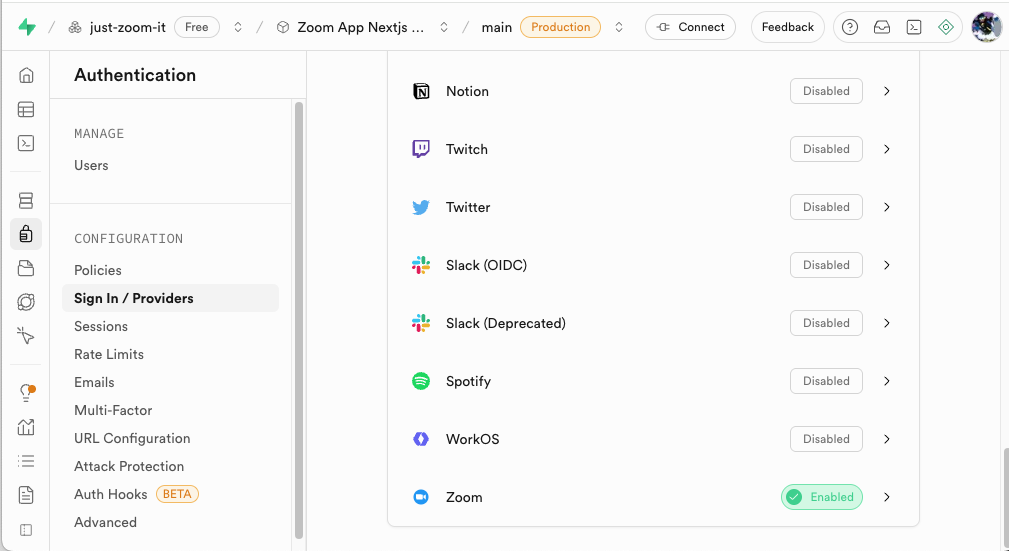Expand the Notion provider row chevron

(887, 91)
